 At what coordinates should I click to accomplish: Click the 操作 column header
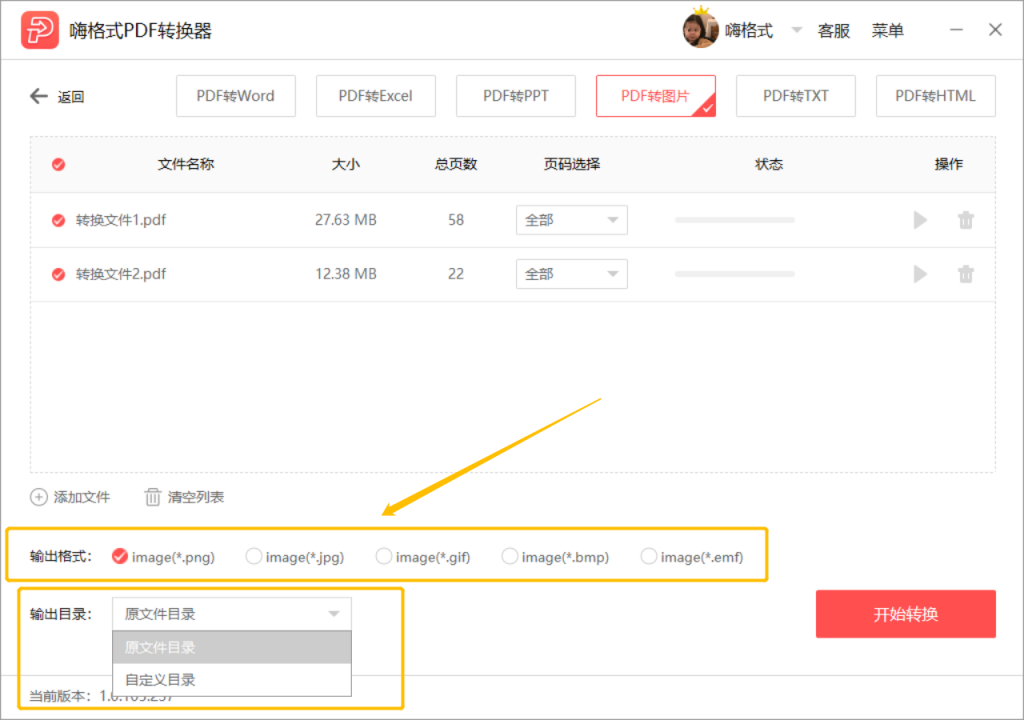click(x=948, y=164)
